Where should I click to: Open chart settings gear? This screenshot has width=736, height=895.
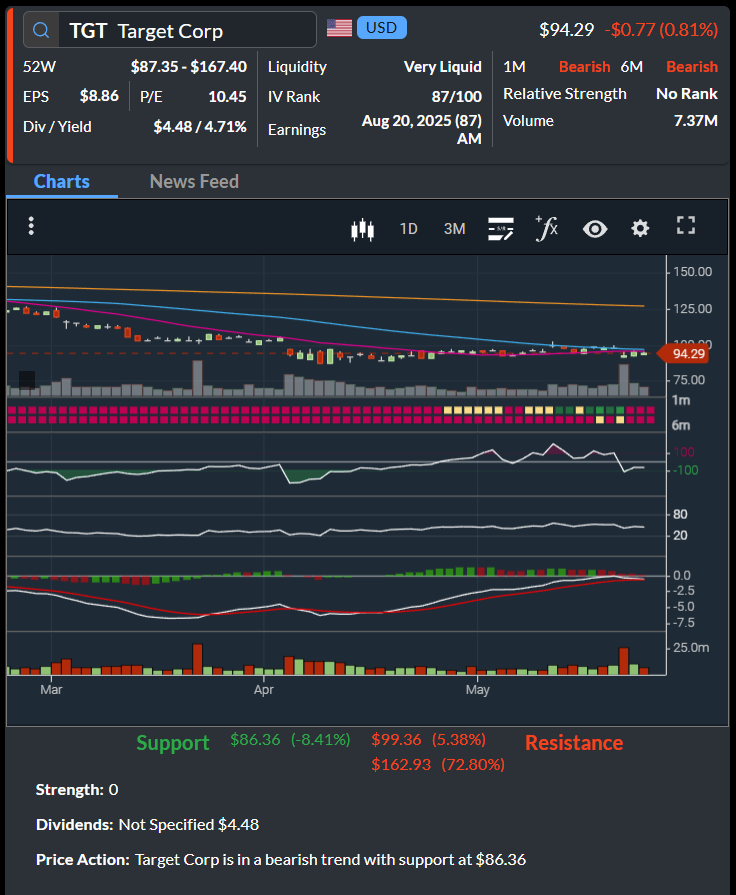tap(640, 228)
